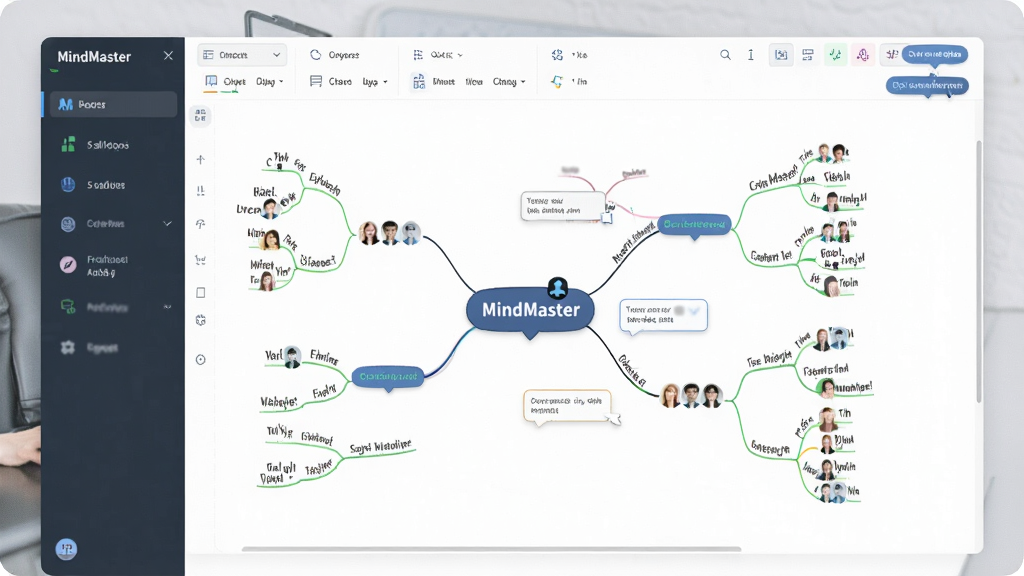
Task: Click the two-vertical-bars icon in the tool strip
Action: pyautogui.click(x=200, y=191)
